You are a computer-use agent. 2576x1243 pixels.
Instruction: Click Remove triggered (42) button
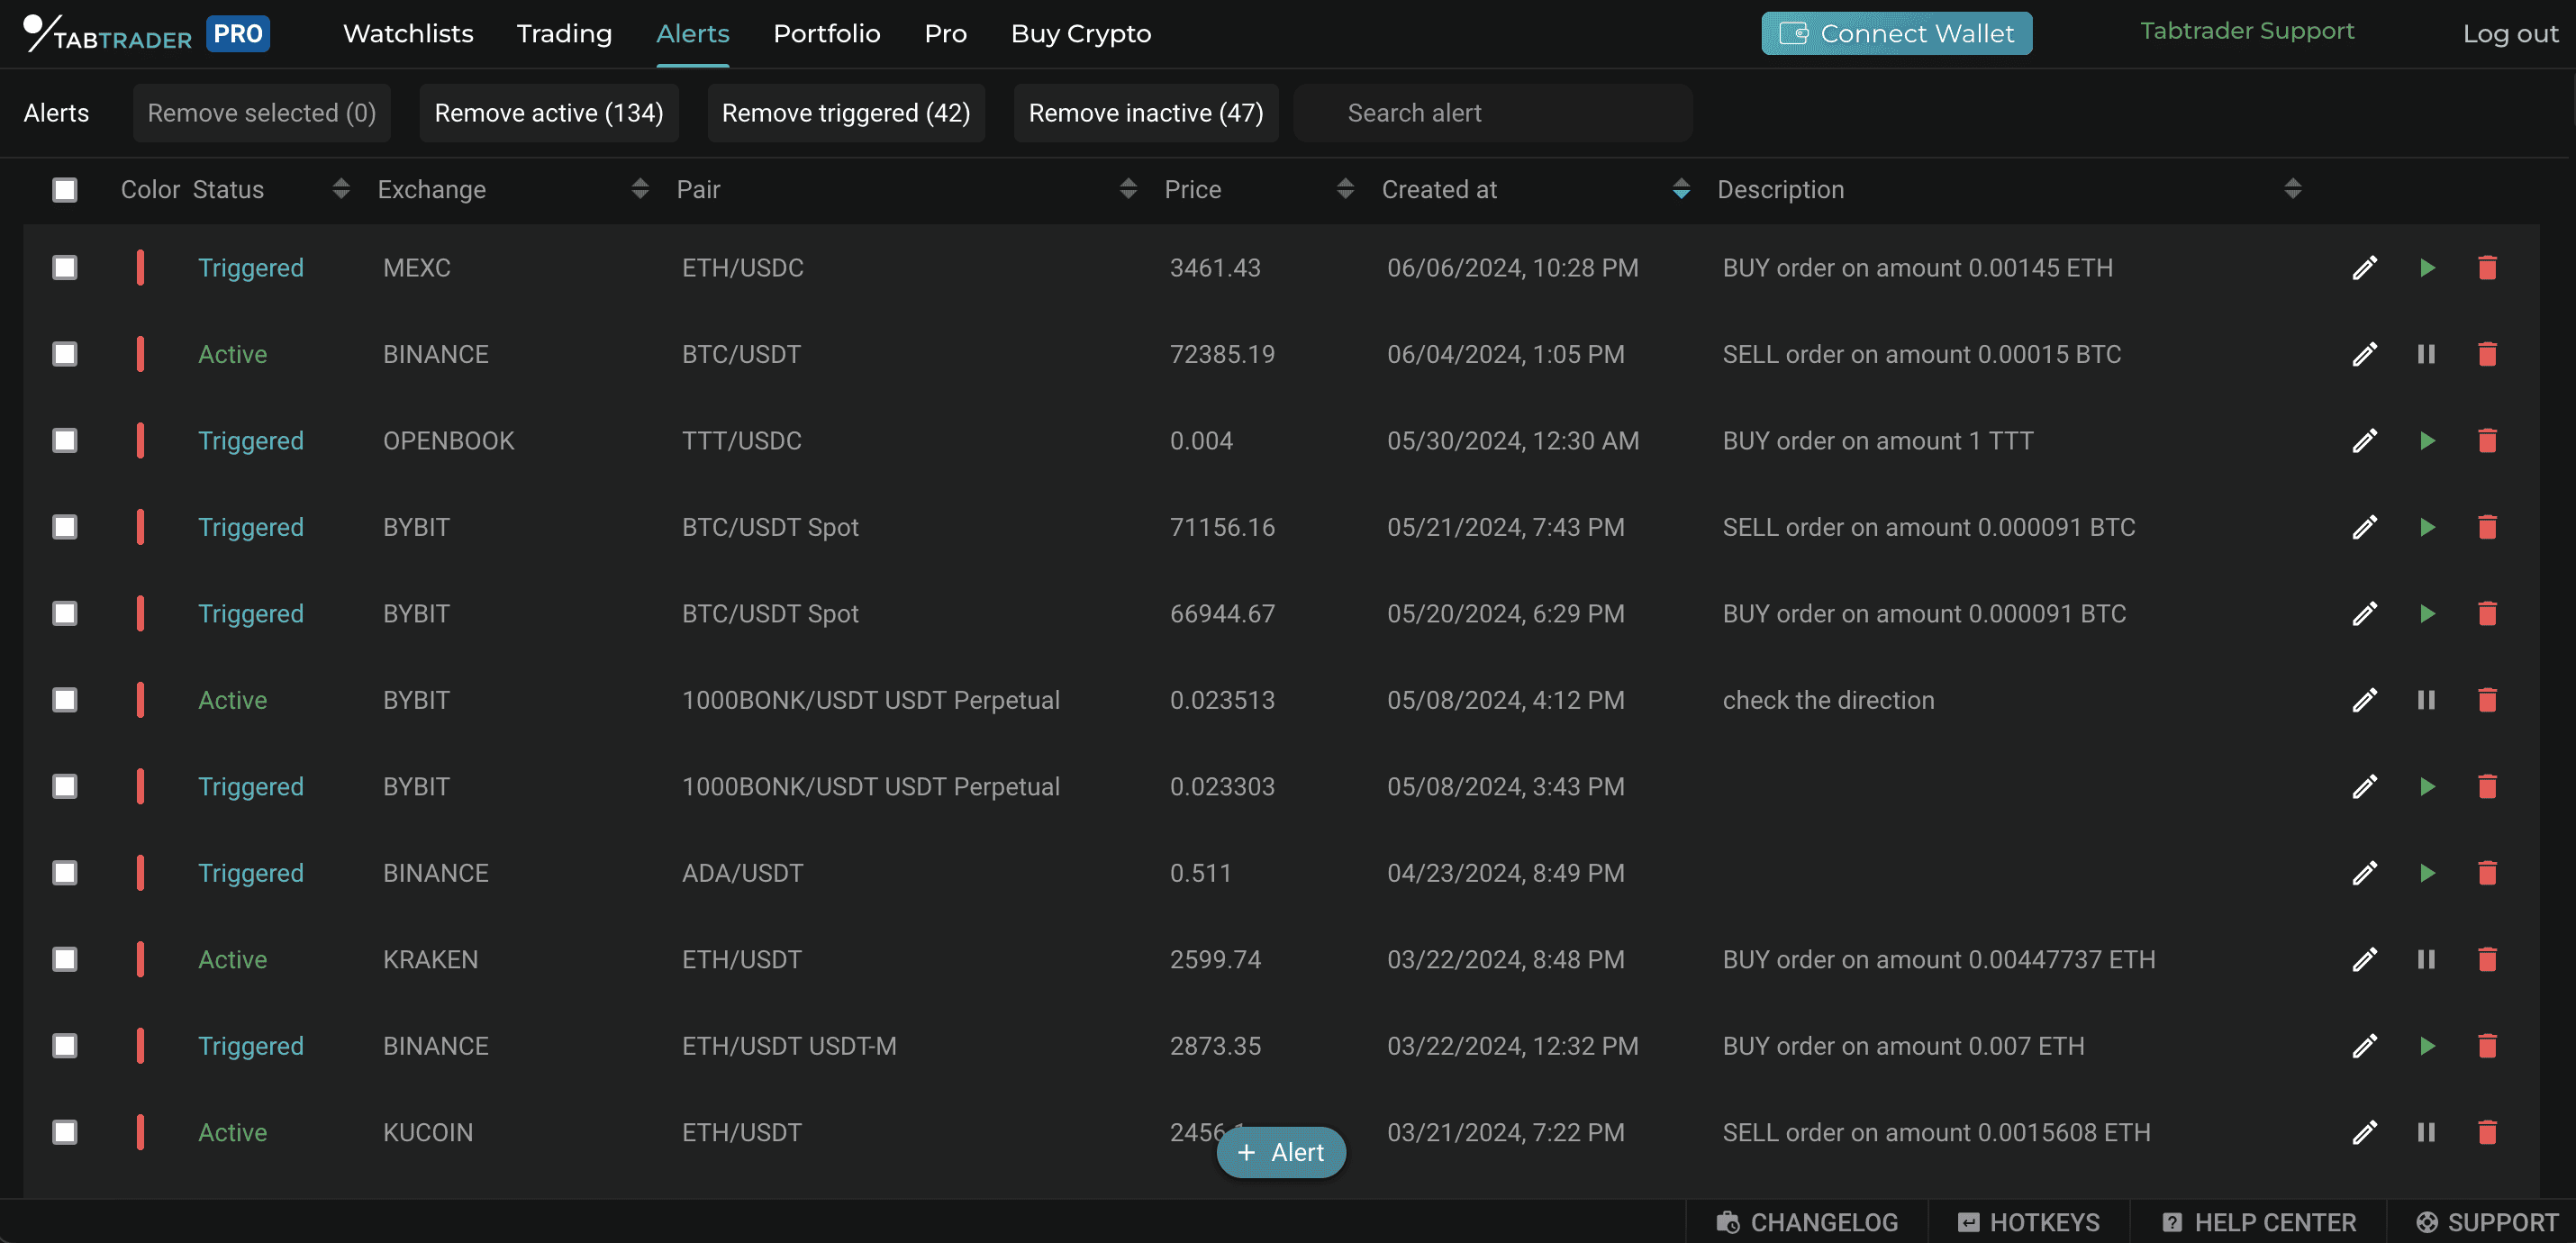846,113
